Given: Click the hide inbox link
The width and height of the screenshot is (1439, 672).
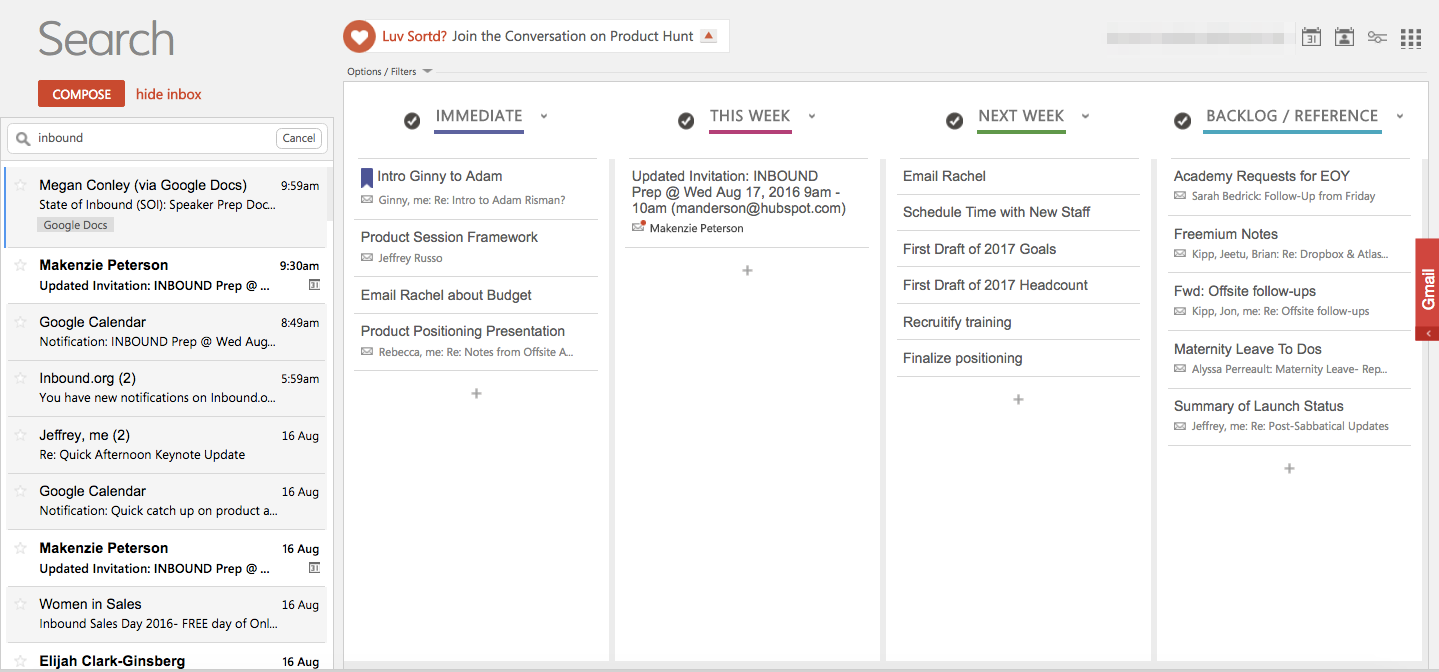Looking at the screenshot, I should point(169,94).
